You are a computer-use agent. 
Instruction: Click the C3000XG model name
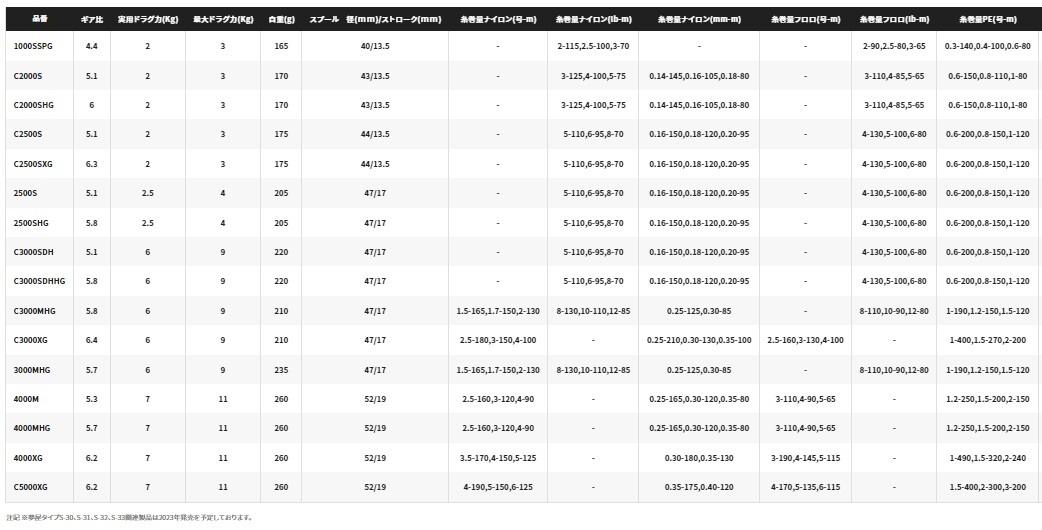point(31,340)
